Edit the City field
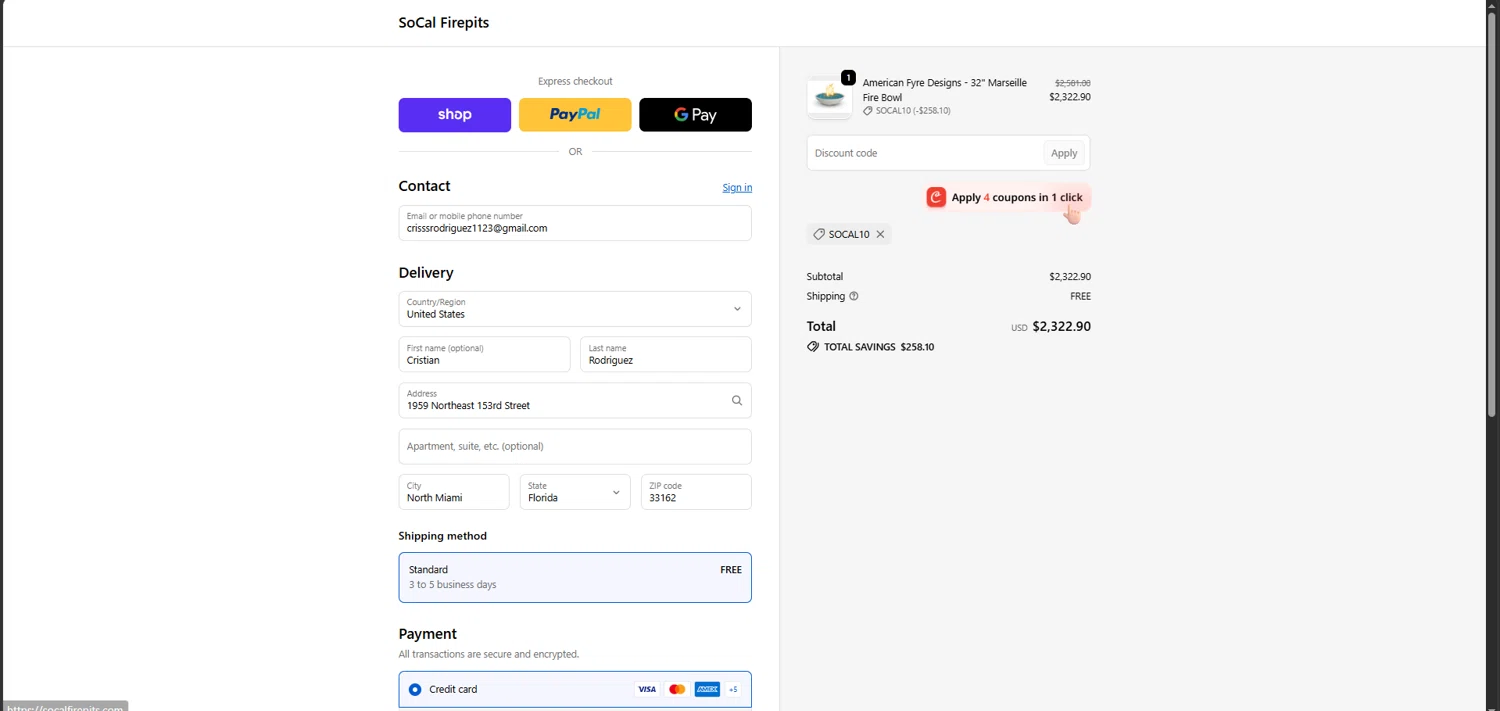1500x711 pixels. [454, 492]
